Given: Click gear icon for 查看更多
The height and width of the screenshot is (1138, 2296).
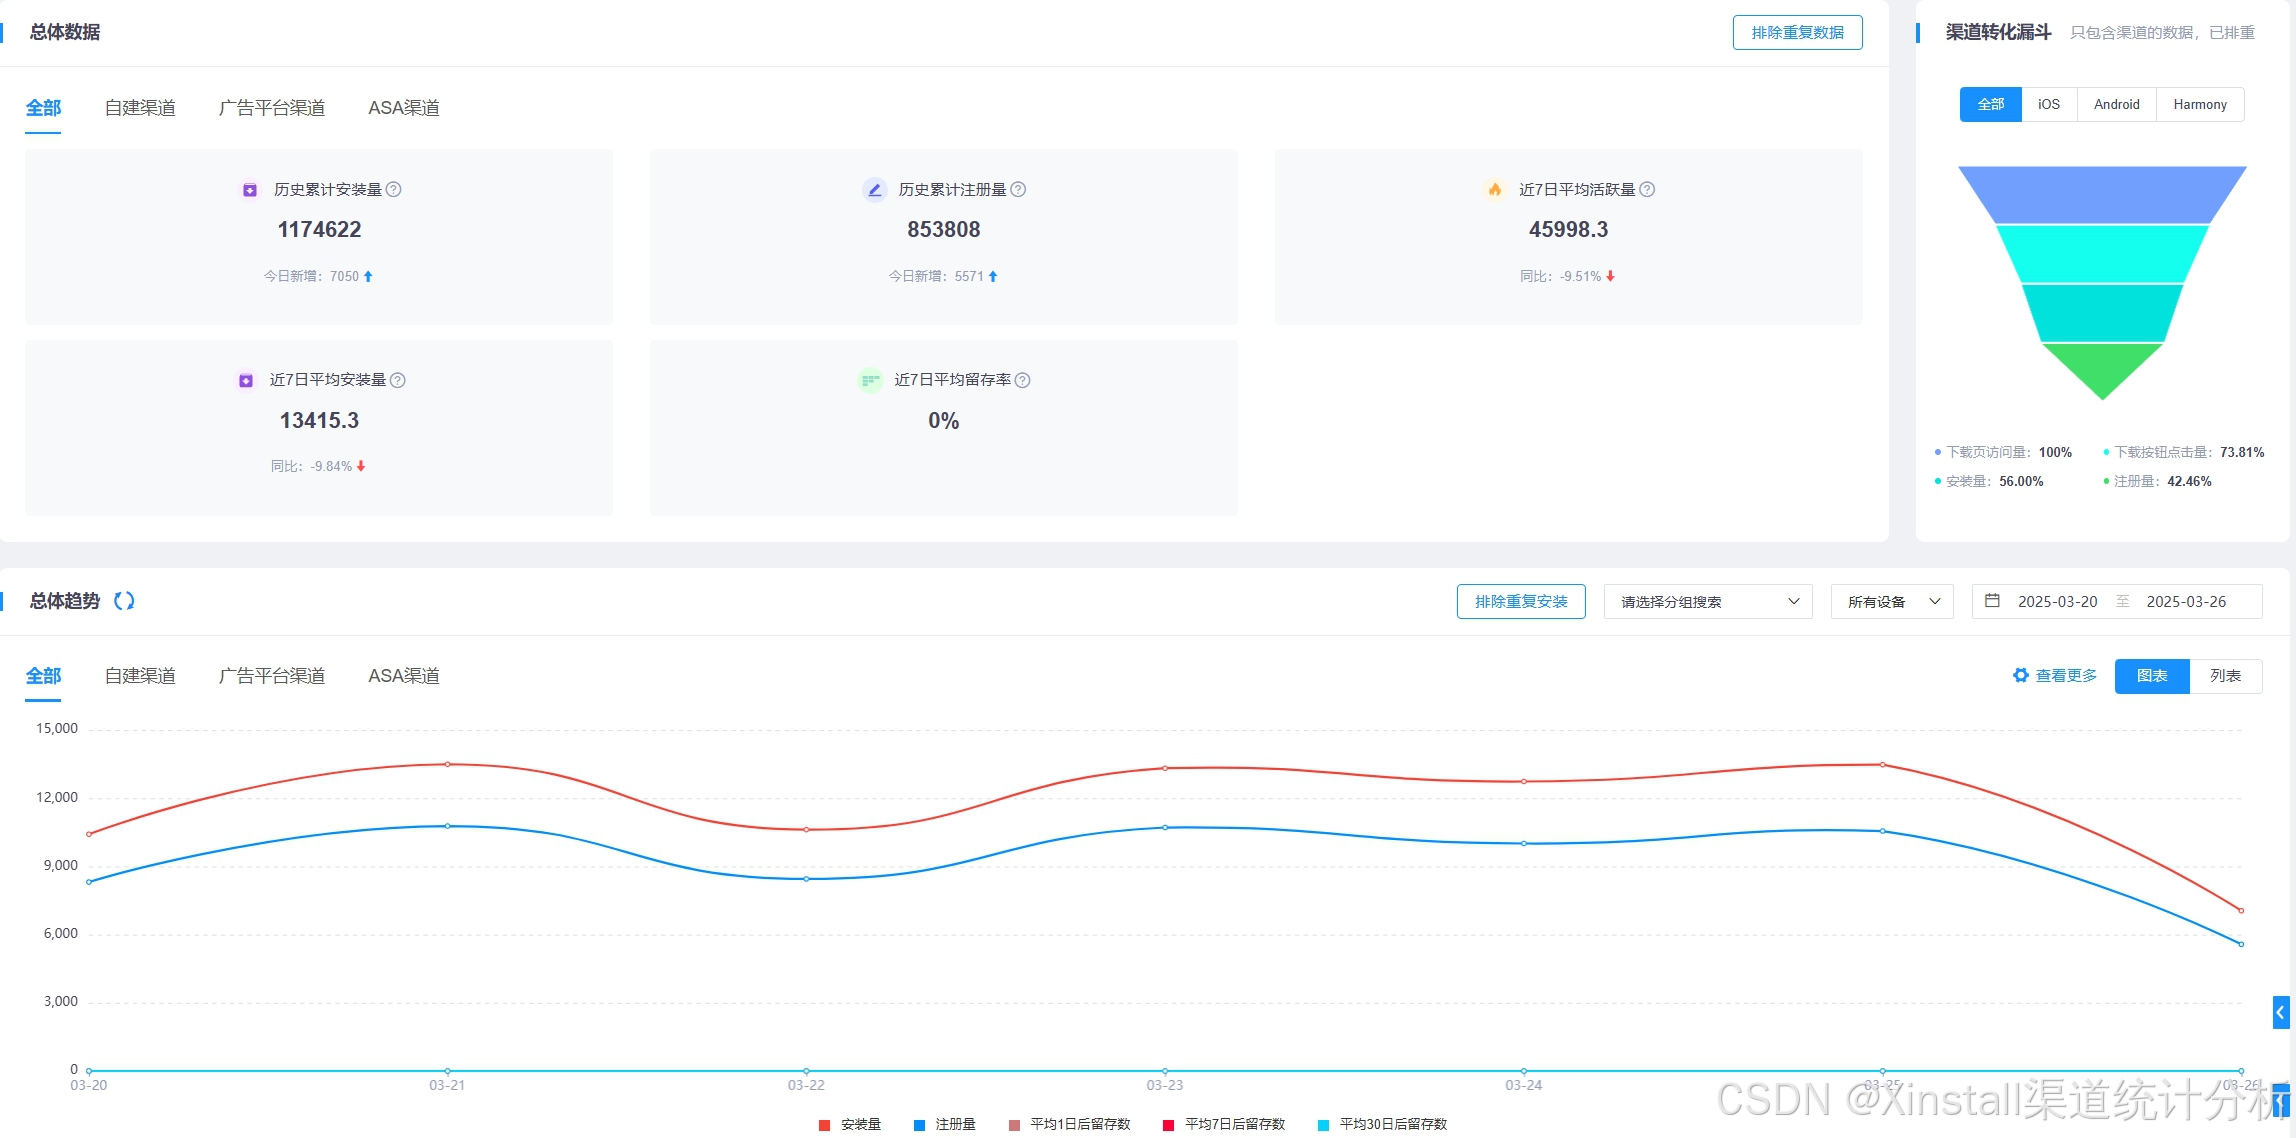Looking at the screenshot, I should point(2021,676).
